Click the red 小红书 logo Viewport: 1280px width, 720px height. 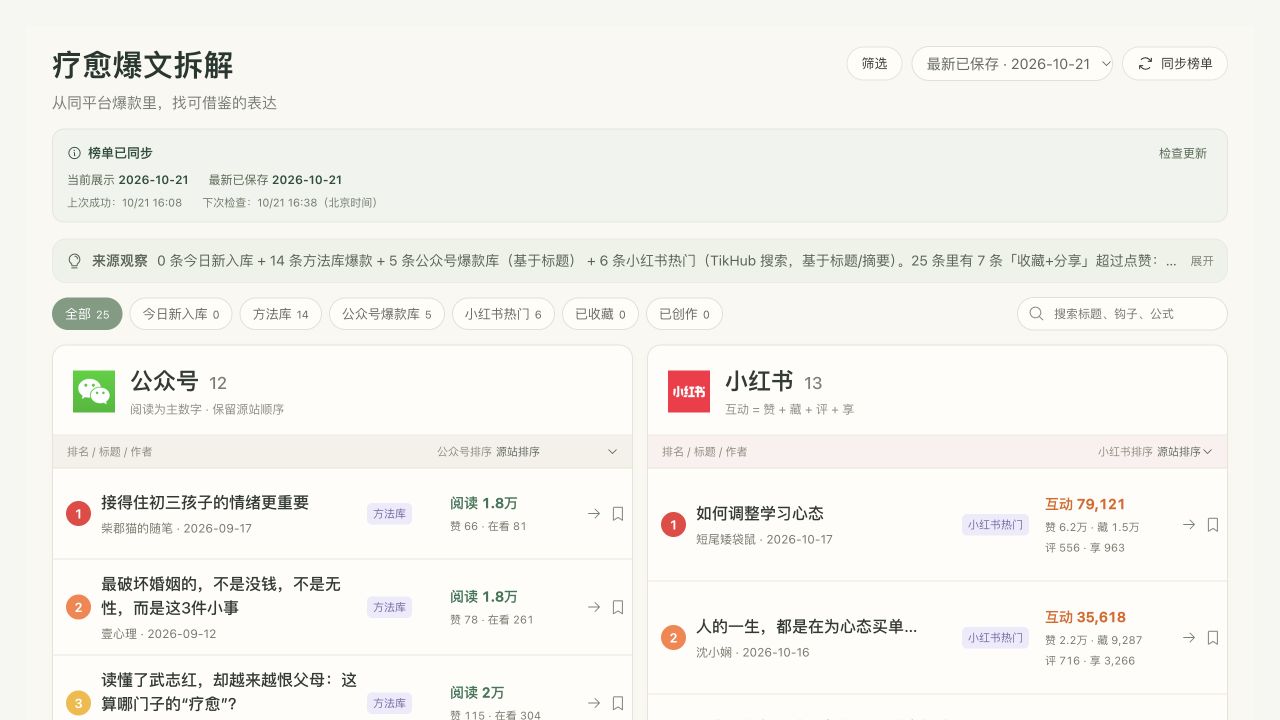point(689,391)
